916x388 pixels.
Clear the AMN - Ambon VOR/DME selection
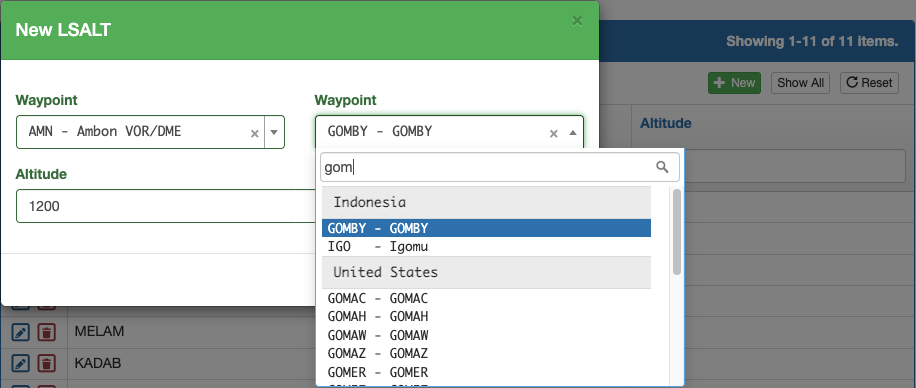[x=255, y=133]
